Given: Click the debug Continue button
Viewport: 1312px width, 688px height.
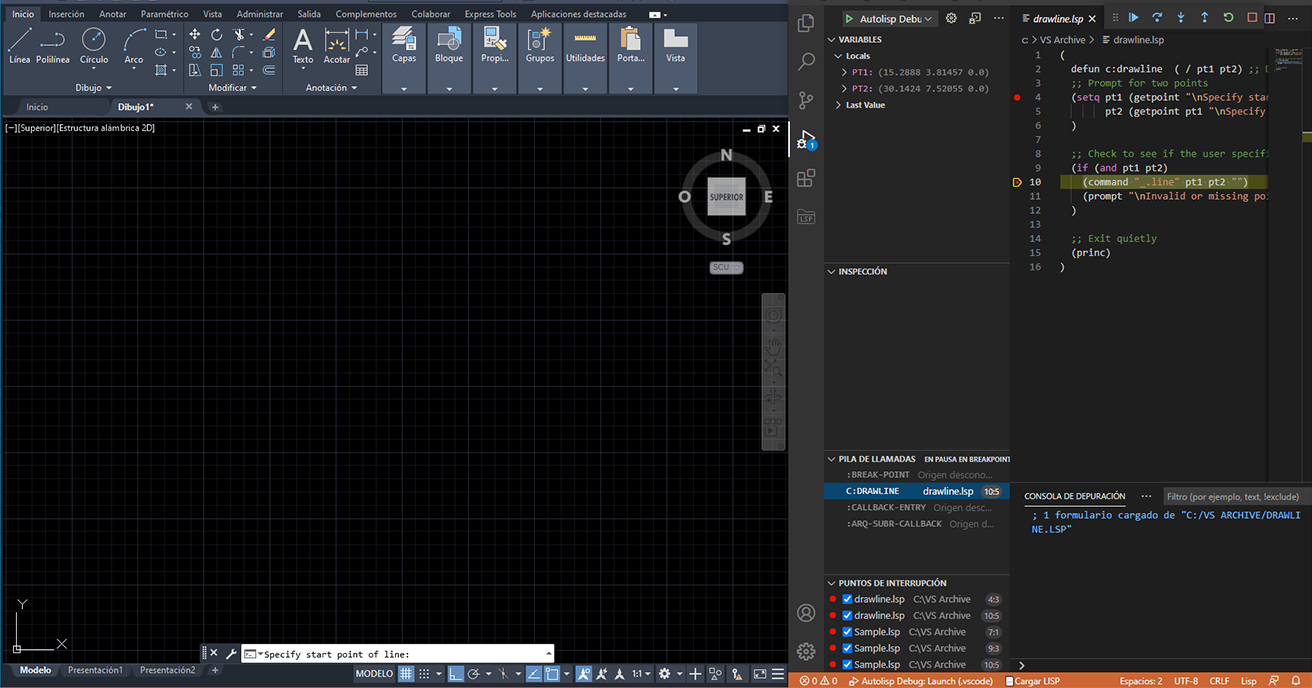Looking at the screenshot, I should [x=1133, y=18].
